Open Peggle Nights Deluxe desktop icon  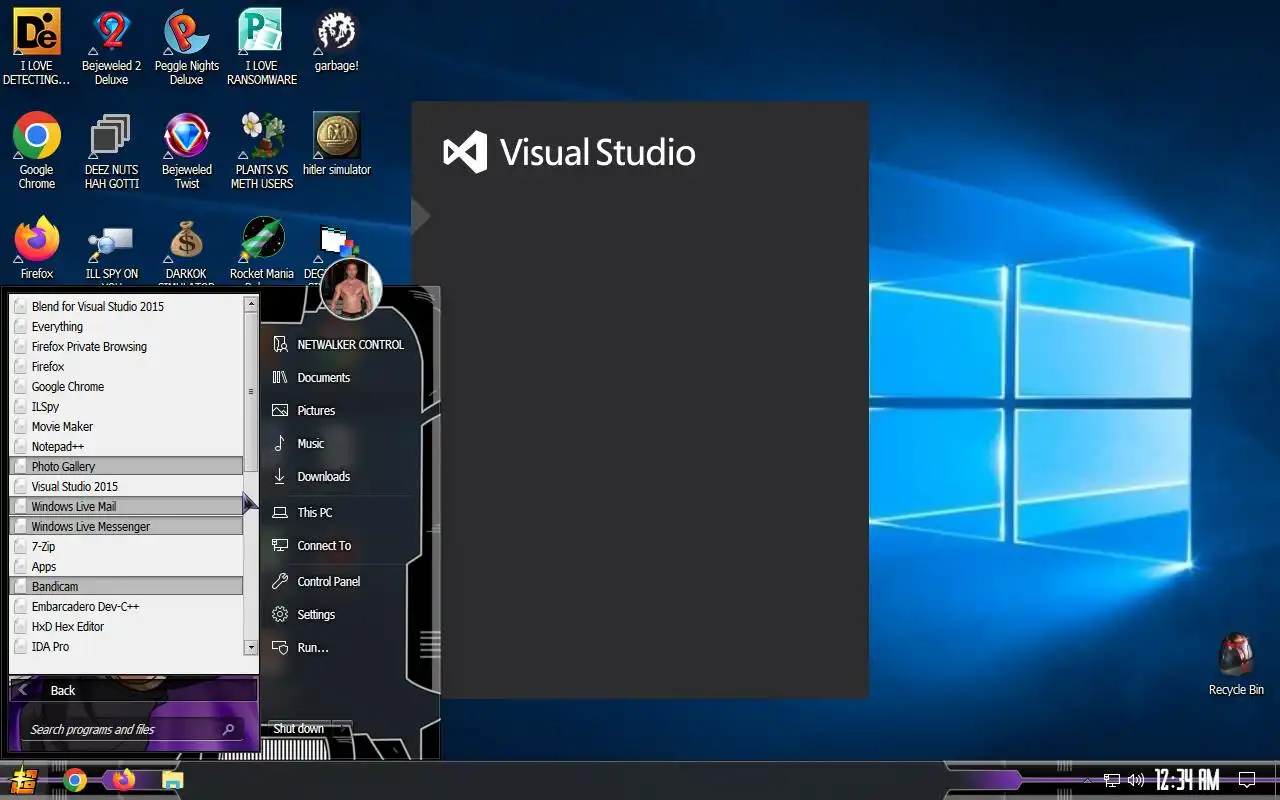pos(187,46)
